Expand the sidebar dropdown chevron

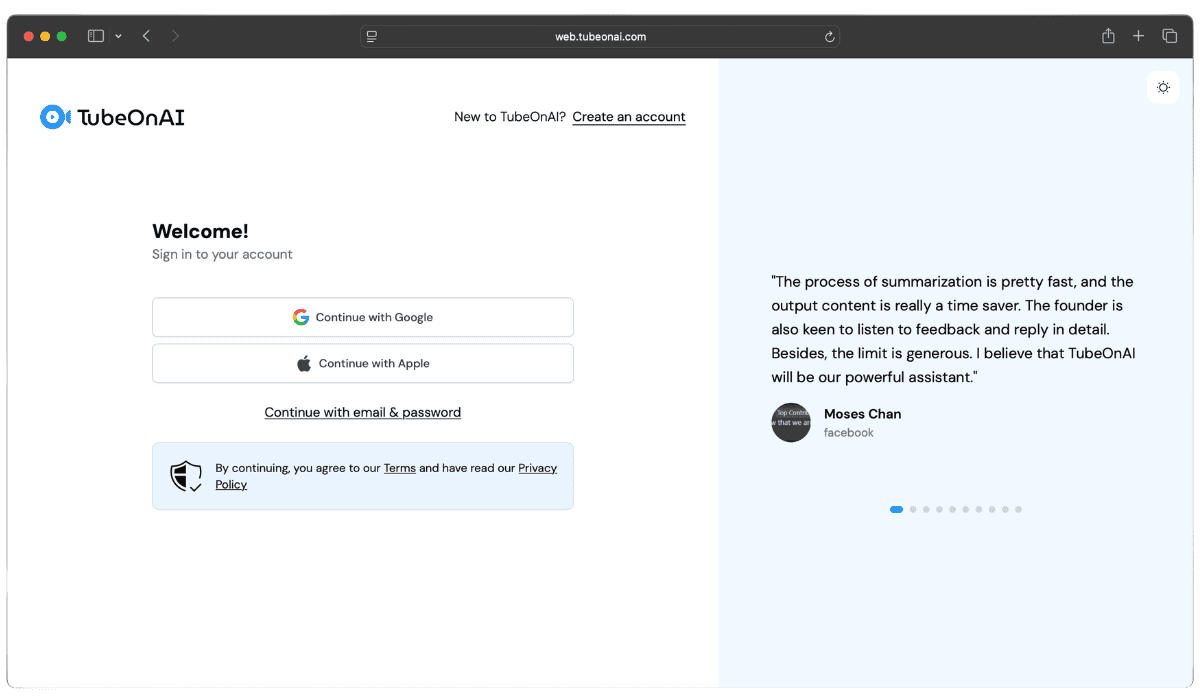[x=118, y=36]
